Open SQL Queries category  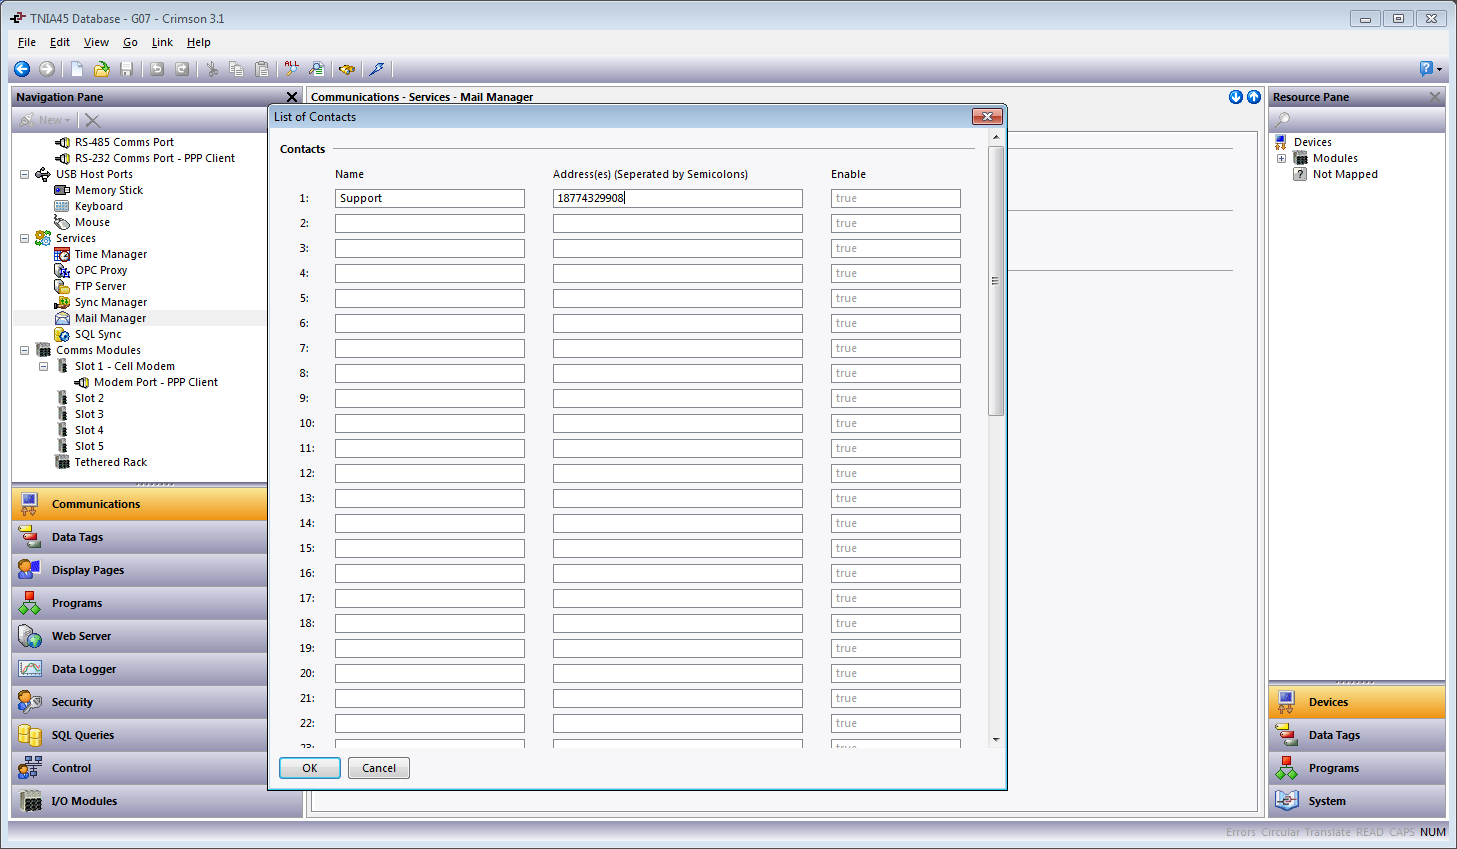140,735
